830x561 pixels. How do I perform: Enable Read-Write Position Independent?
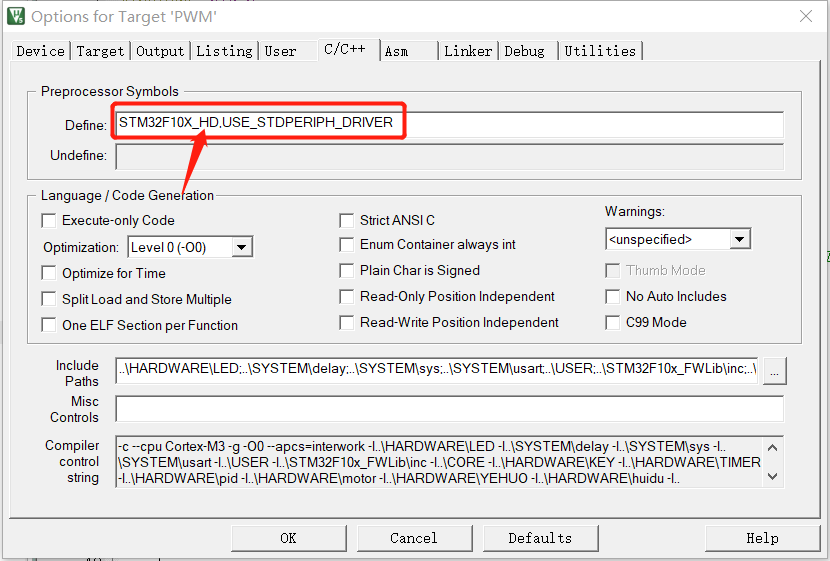(347, 323)
